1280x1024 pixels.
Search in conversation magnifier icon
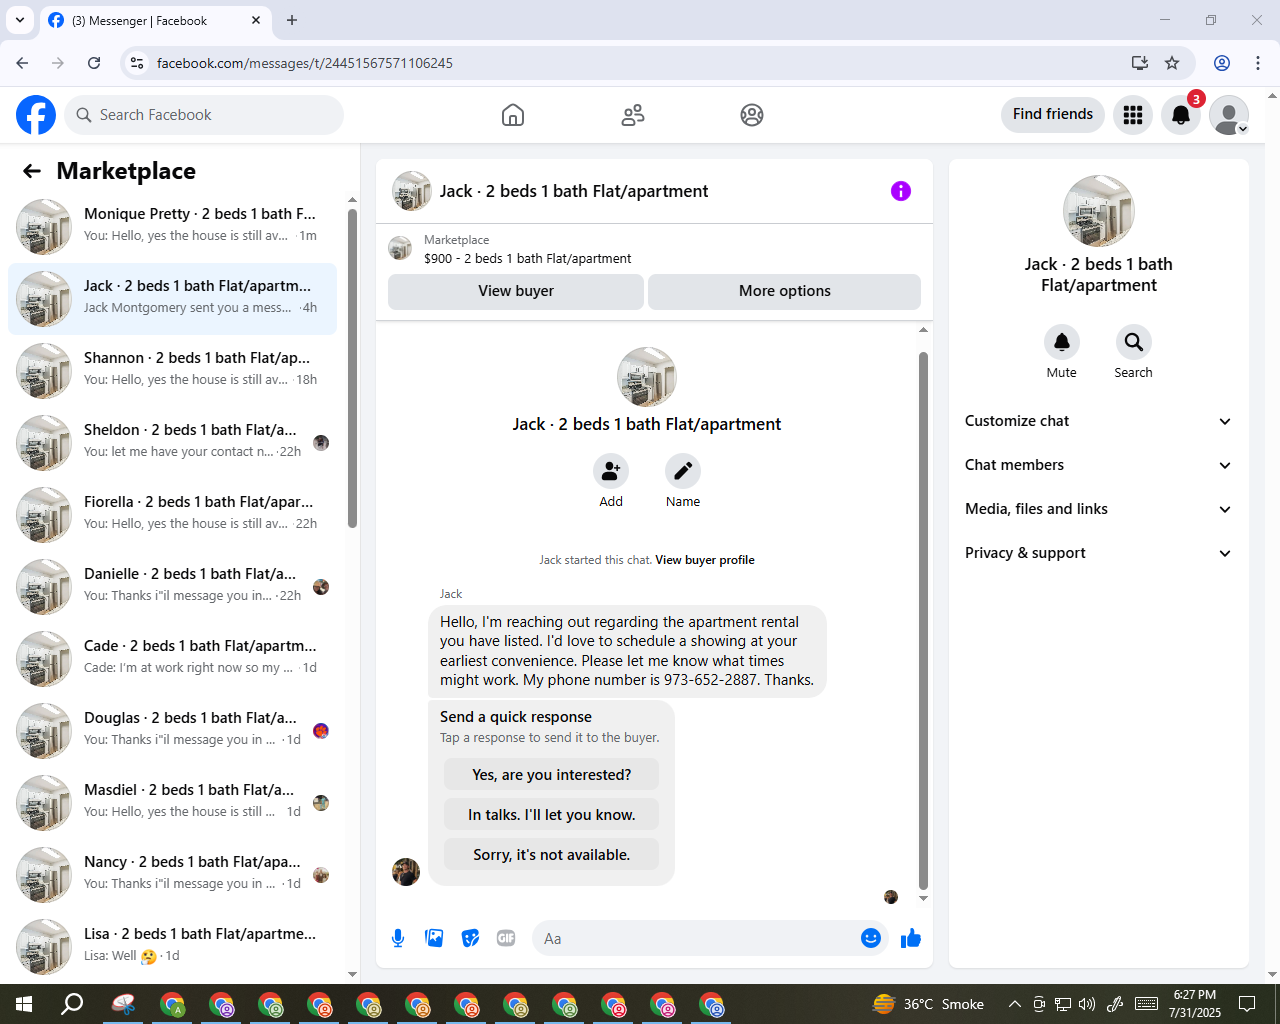point(1134,342)
